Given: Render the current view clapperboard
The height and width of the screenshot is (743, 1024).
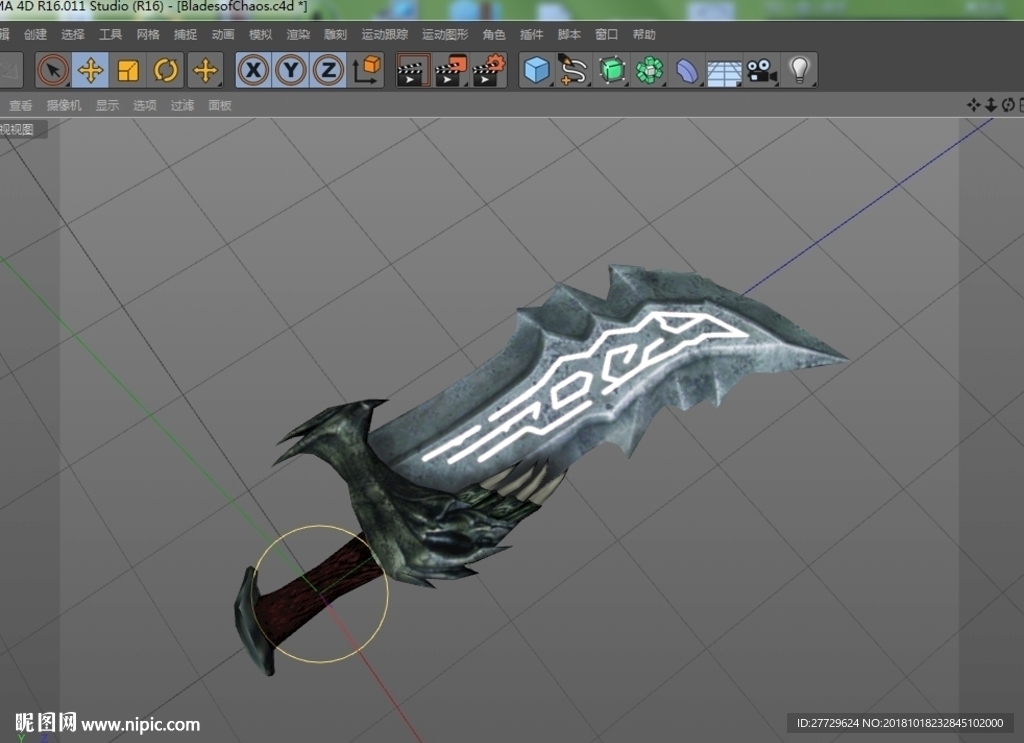Looking at the screenshot, I should click(x=413, y=71).
